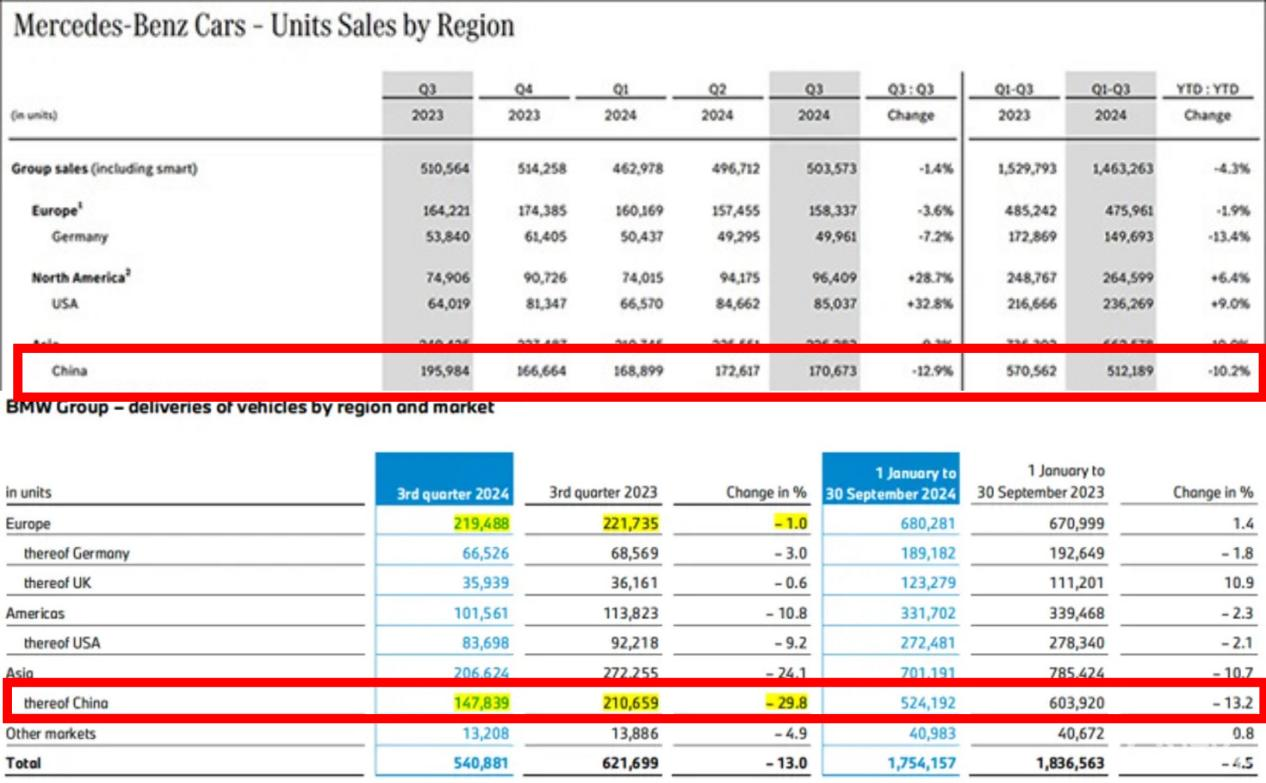1266x783 pixels.
Task: Click Mercedes Group sales value 510,564
Action: 445,169
